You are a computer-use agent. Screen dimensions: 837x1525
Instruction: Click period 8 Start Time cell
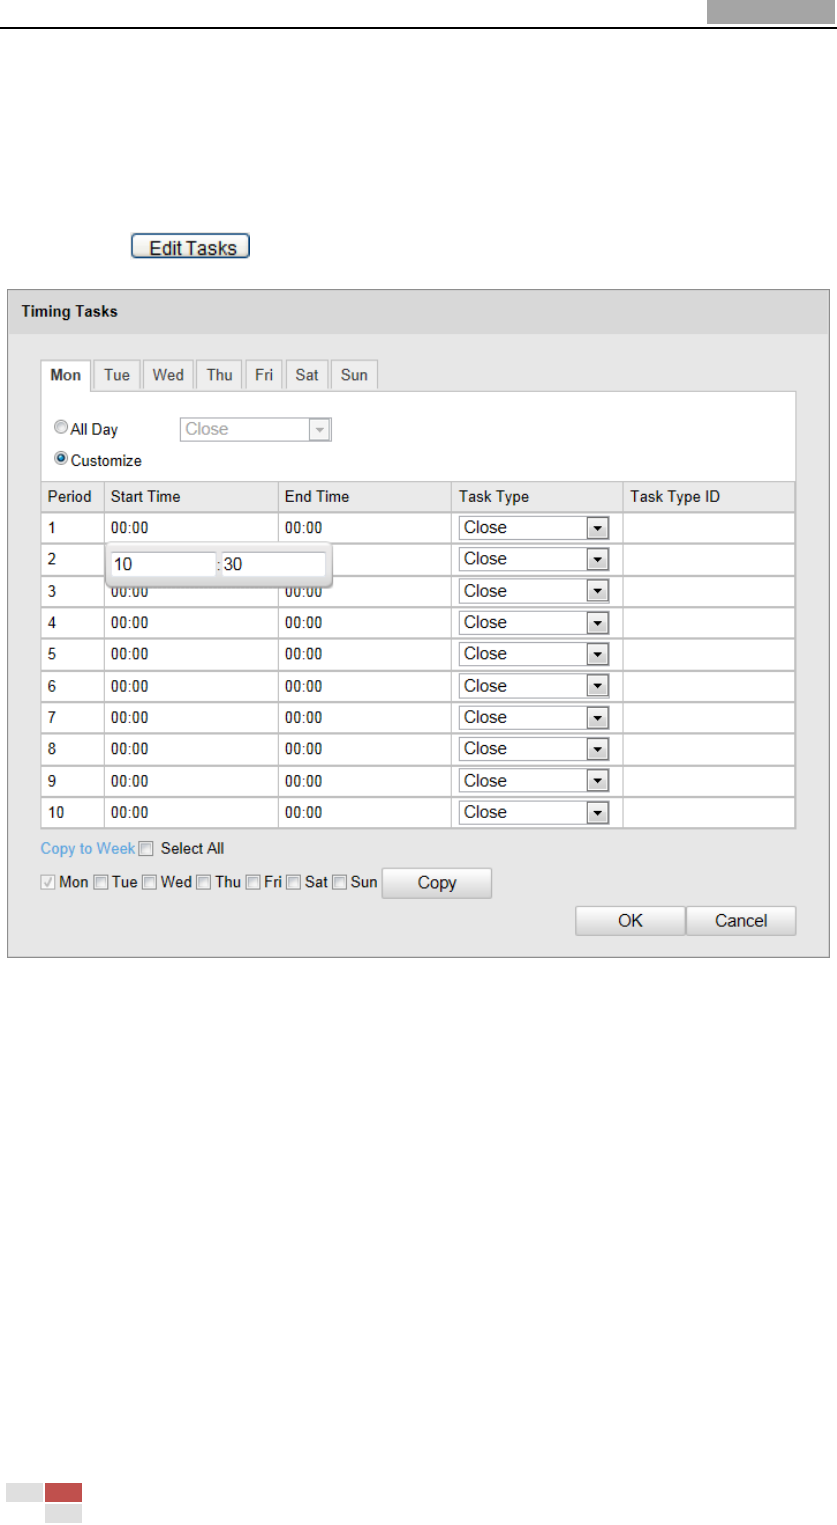pyautogui.click(x=190, y=749)
